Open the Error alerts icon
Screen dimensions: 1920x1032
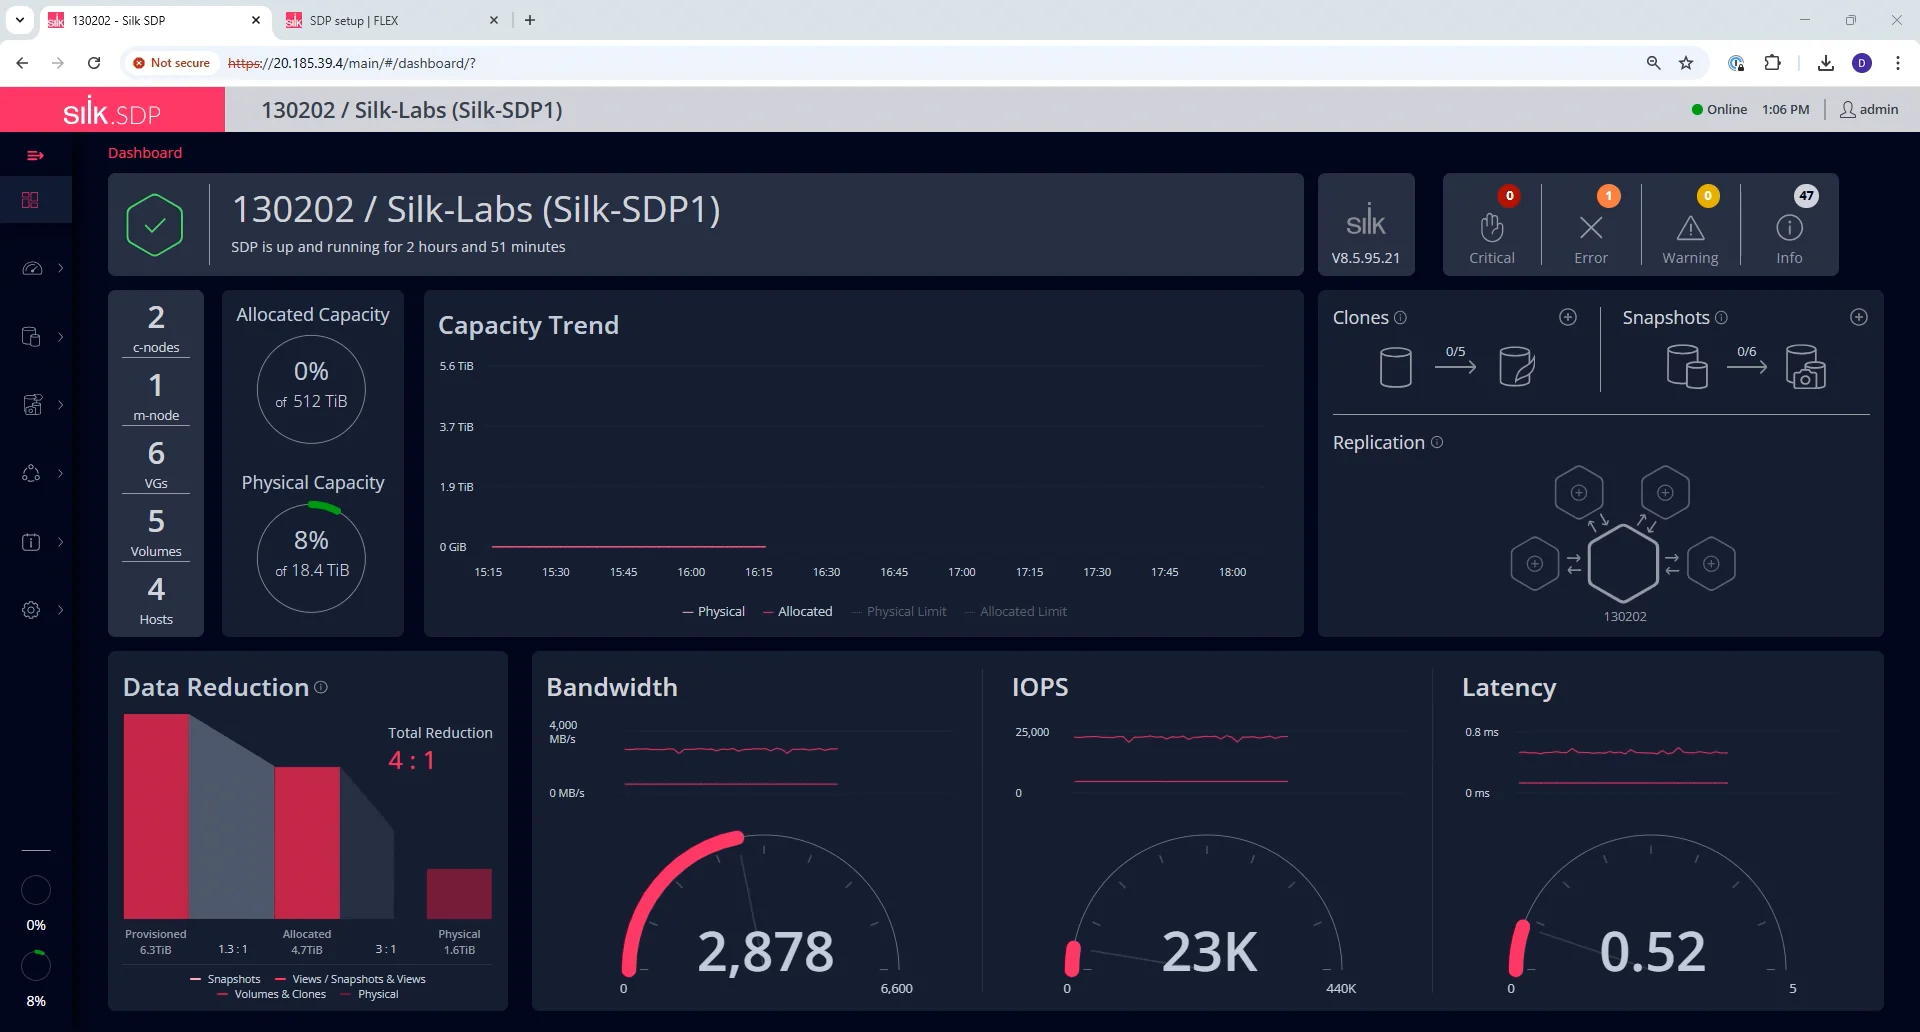[x=1590, y=229]
